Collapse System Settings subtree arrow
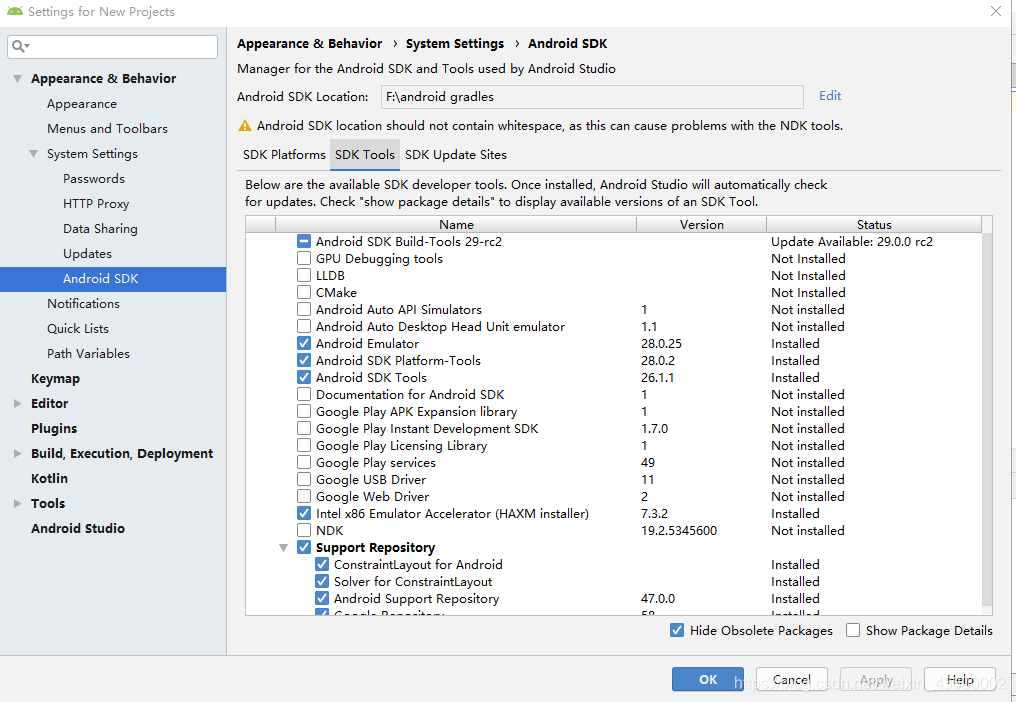This screenshot has width=1016, height=702. (34, 154)
